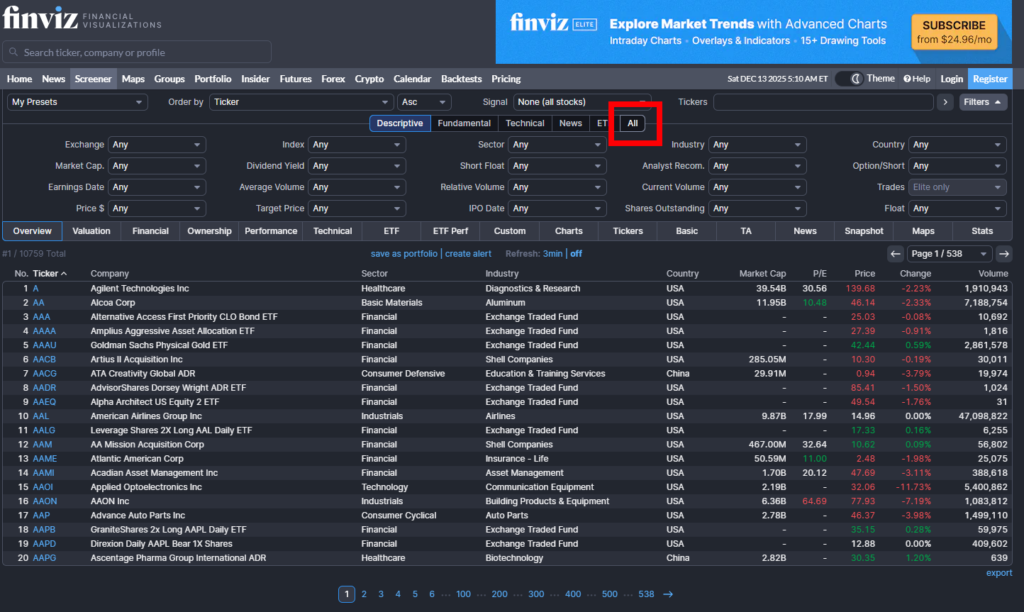Open the Maps menu item
The height and width of the screenshot is (612, 1024).
pyautogui.click(x=133, y=78)
